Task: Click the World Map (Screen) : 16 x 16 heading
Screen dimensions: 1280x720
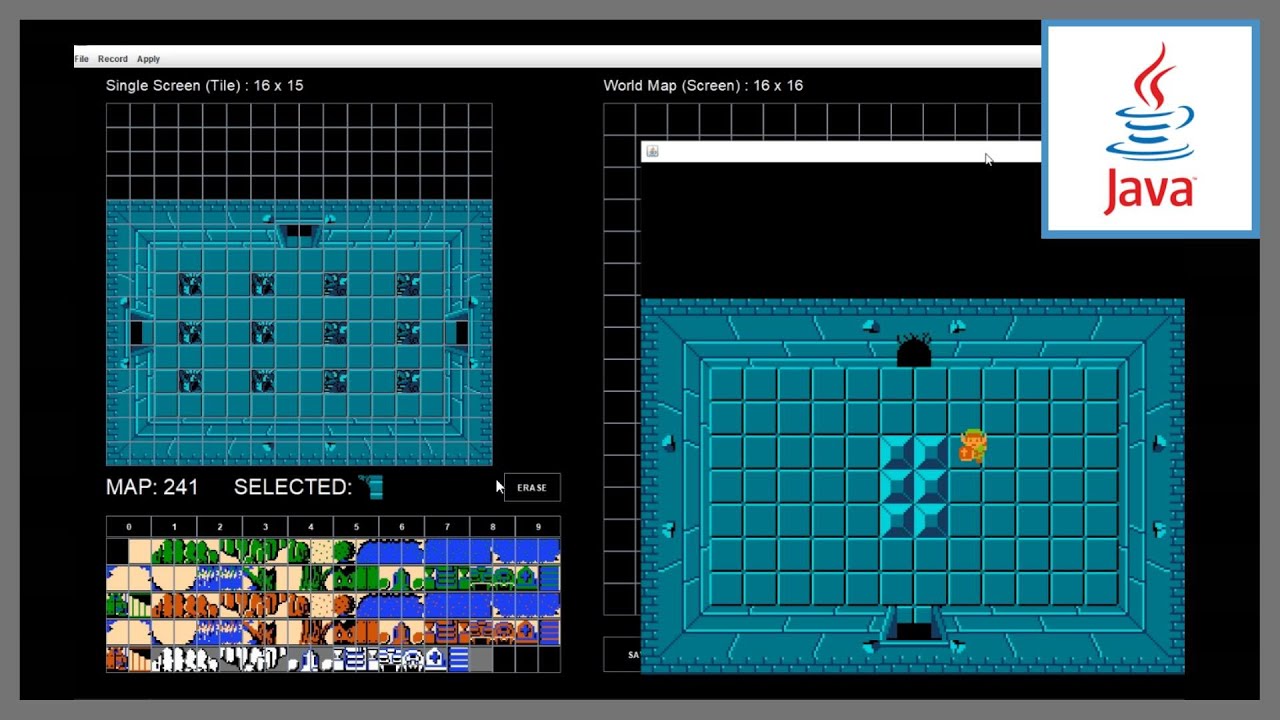Action: (703, 86)
